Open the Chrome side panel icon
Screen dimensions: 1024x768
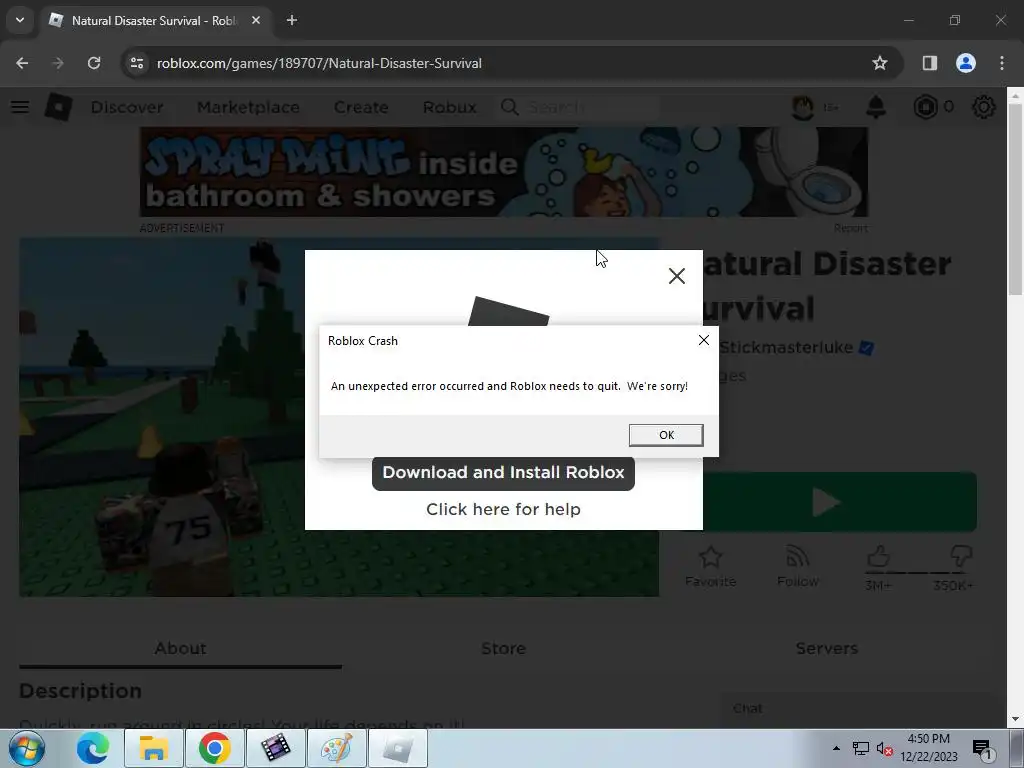pyautogui.click(x=929, y=63)
